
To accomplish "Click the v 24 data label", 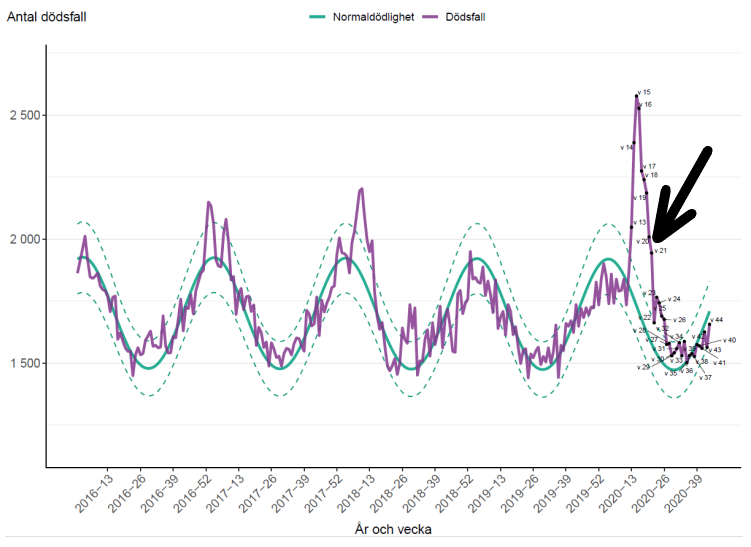I will coord(674,299).
